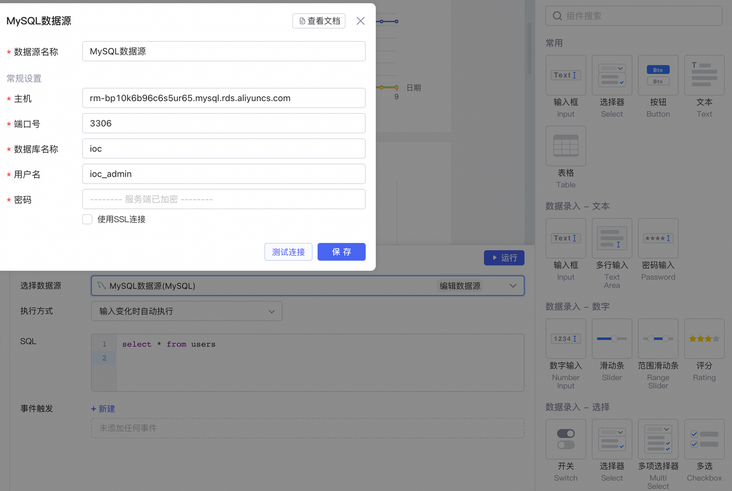The height and width of the screenshot is (491, 732).
Task: Focus the 端口号 field showing 3306
Action: (224, 123)
